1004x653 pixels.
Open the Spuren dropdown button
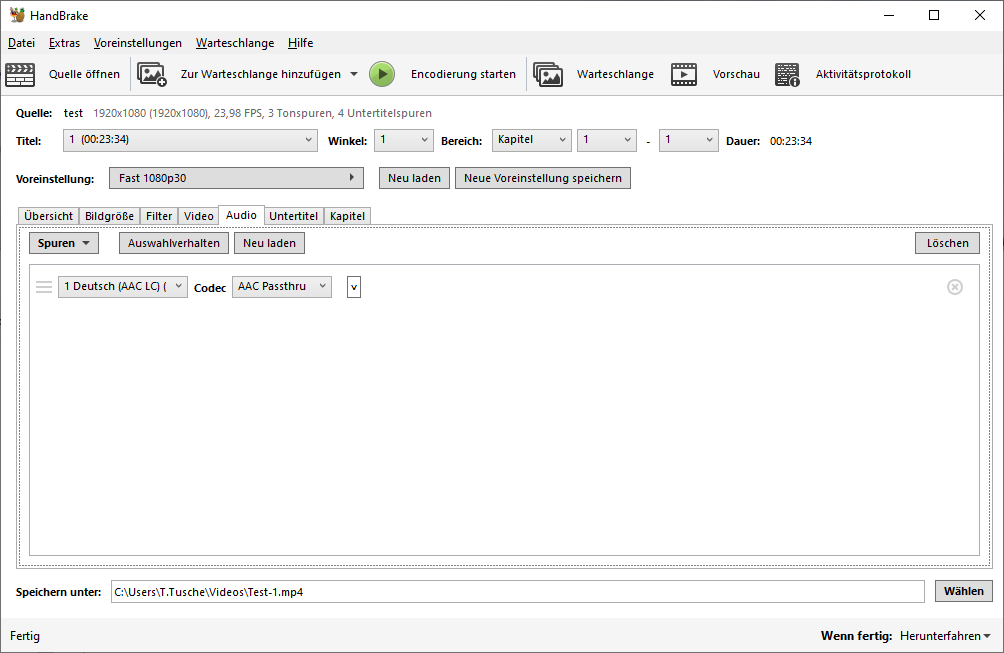click(63, 243)
